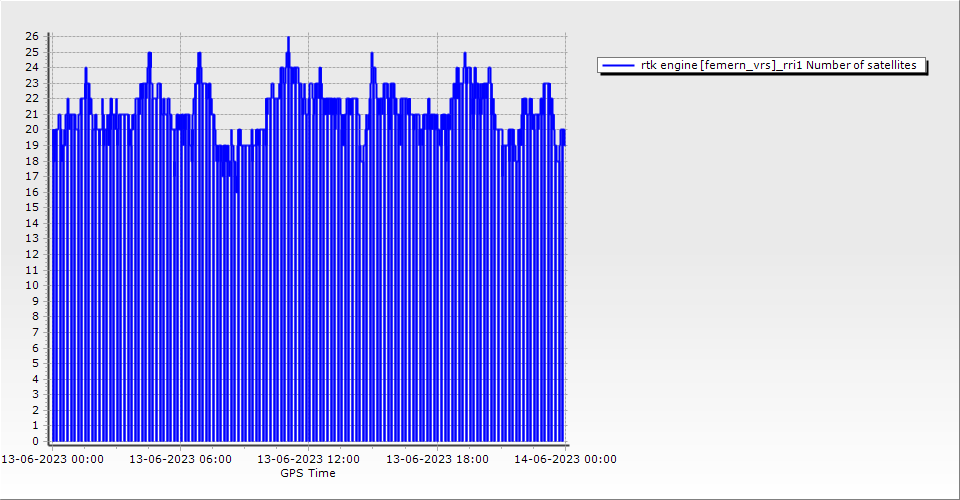
Task: Select the '24' tick label on the Y axis
Action: point(32,67)
